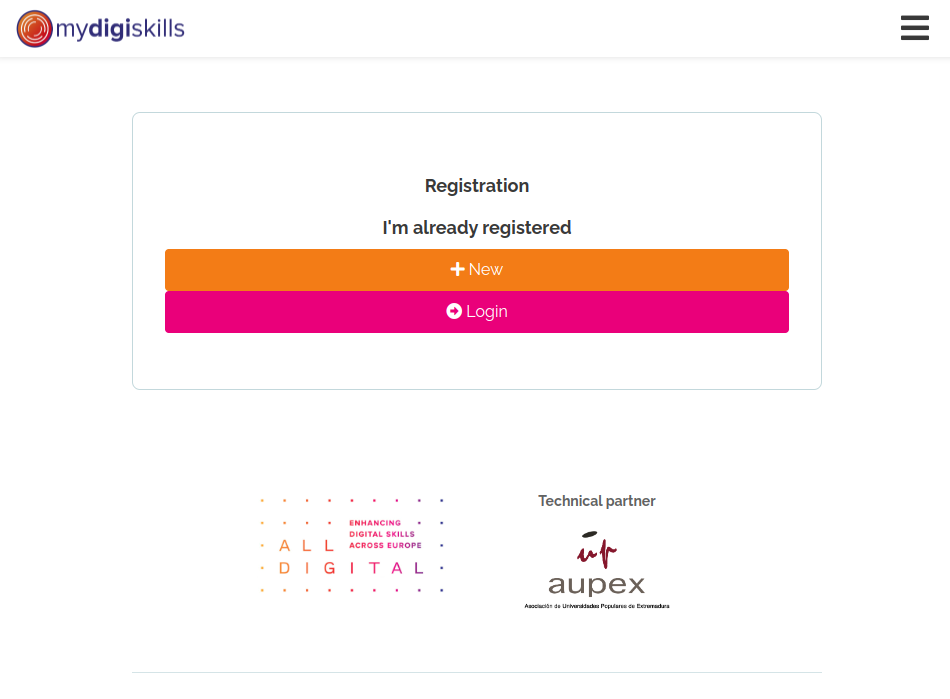Select the "I'm already registered" heading
950x699 pixels.
coord(477,228)
